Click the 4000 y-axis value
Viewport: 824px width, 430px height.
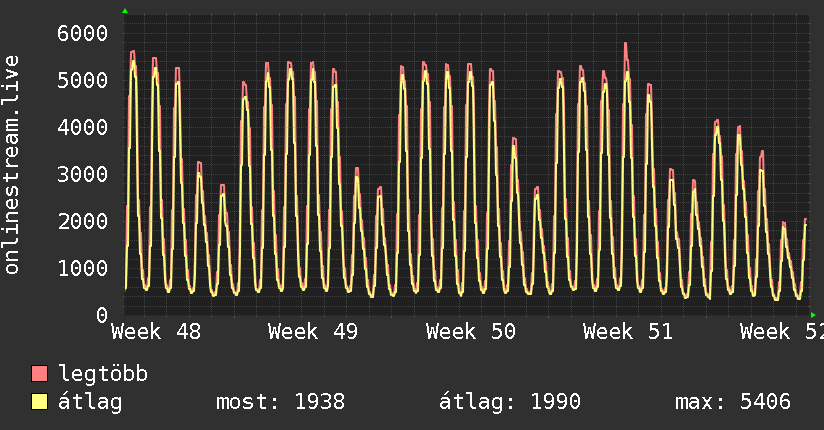(x=83, y=127)
